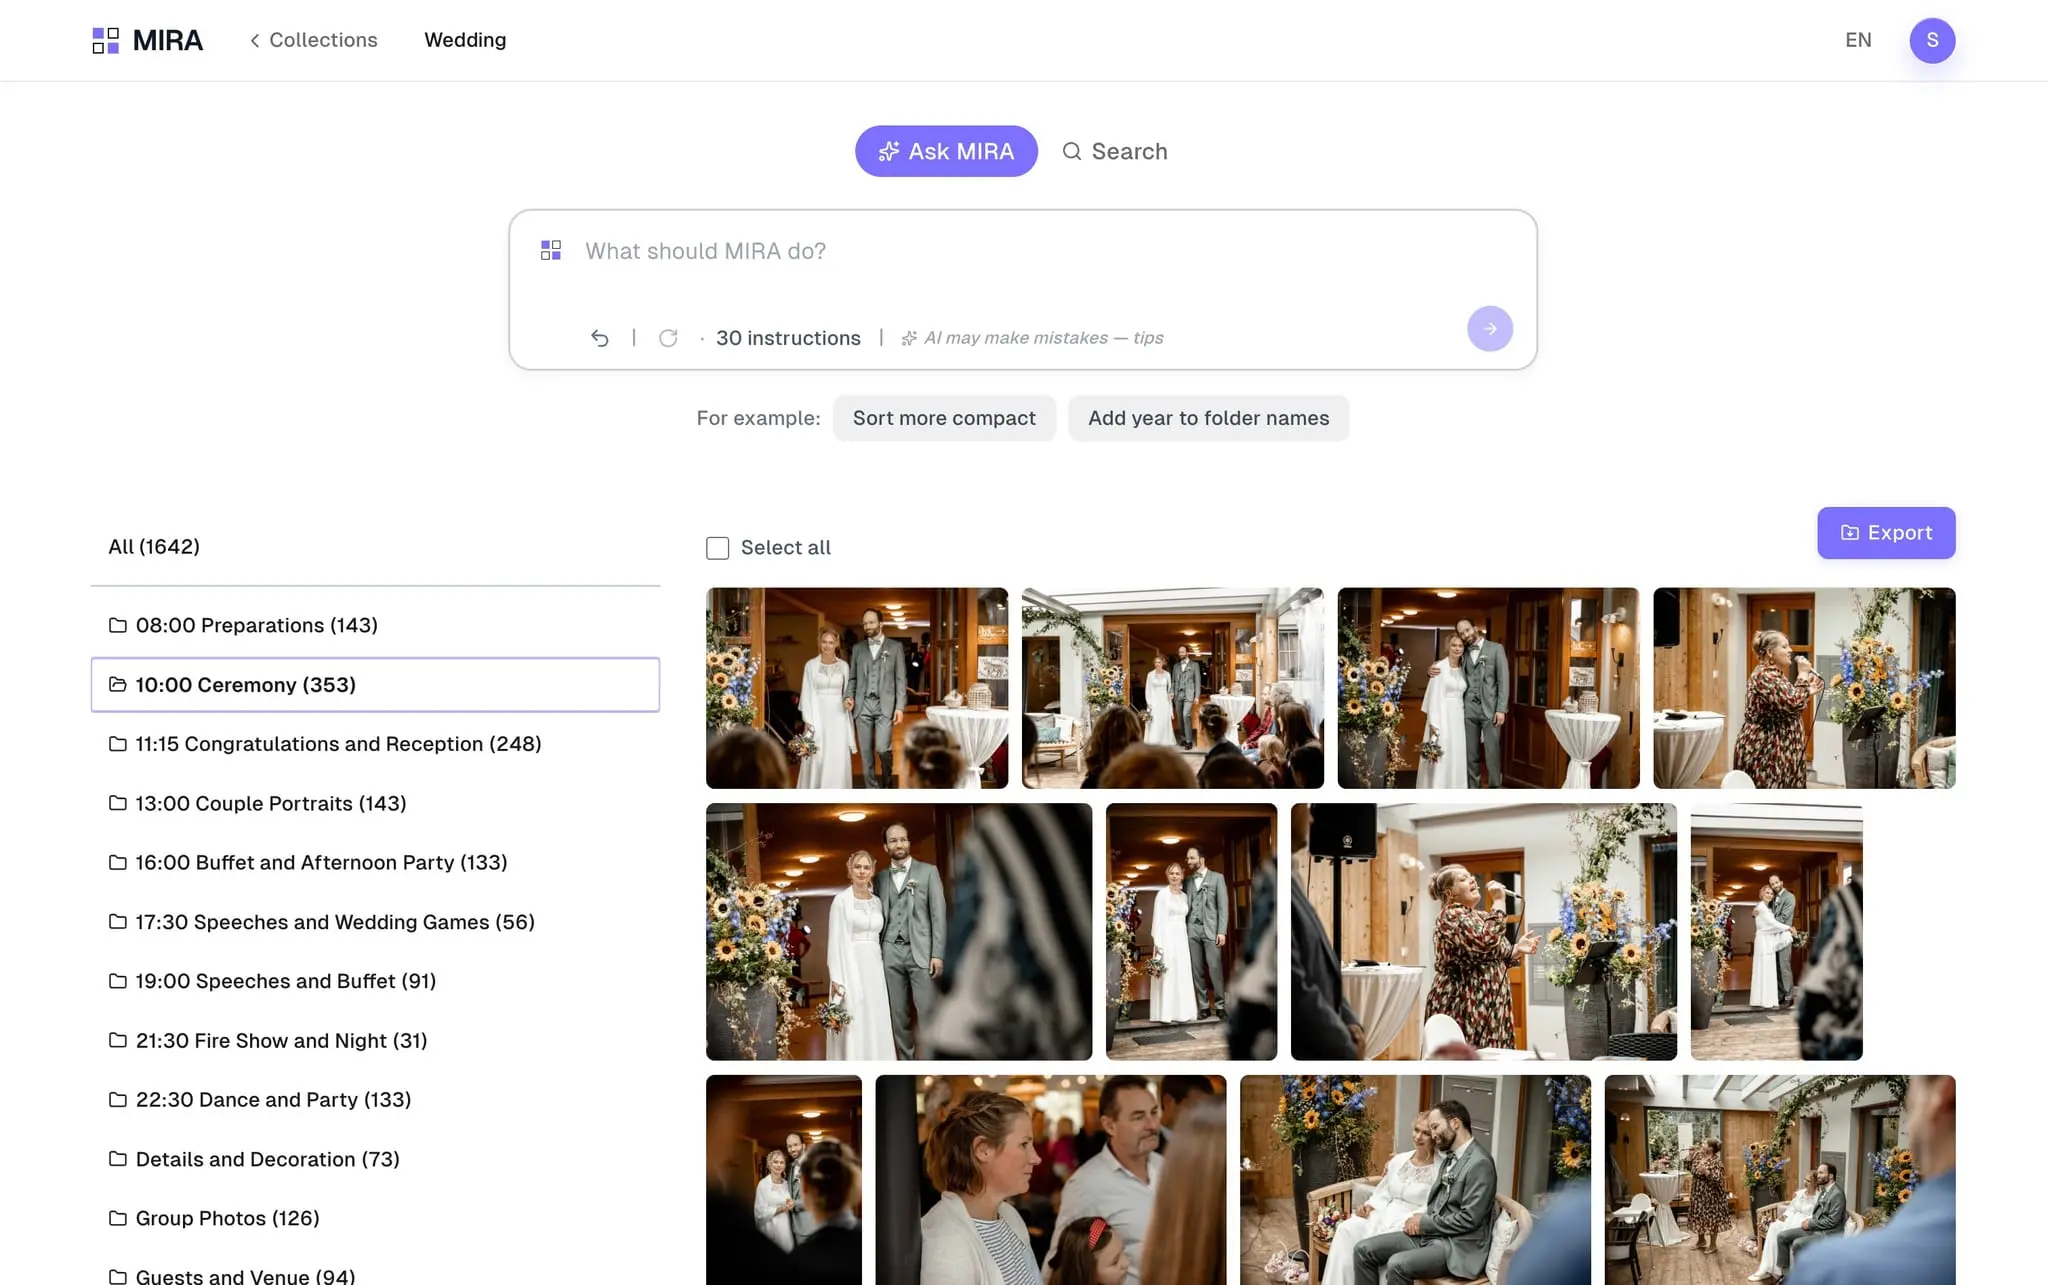Open wide second-row thumbnail of couple by sunflowers
The width and height of the screenshot is (2048, 1285).
tap(899, 932)
